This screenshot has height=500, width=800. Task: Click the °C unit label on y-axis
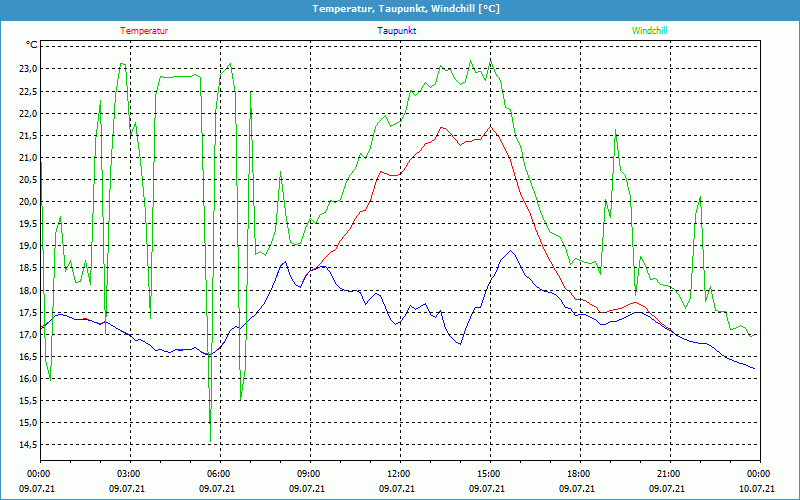pyautogui.click(x=32, y=45)
